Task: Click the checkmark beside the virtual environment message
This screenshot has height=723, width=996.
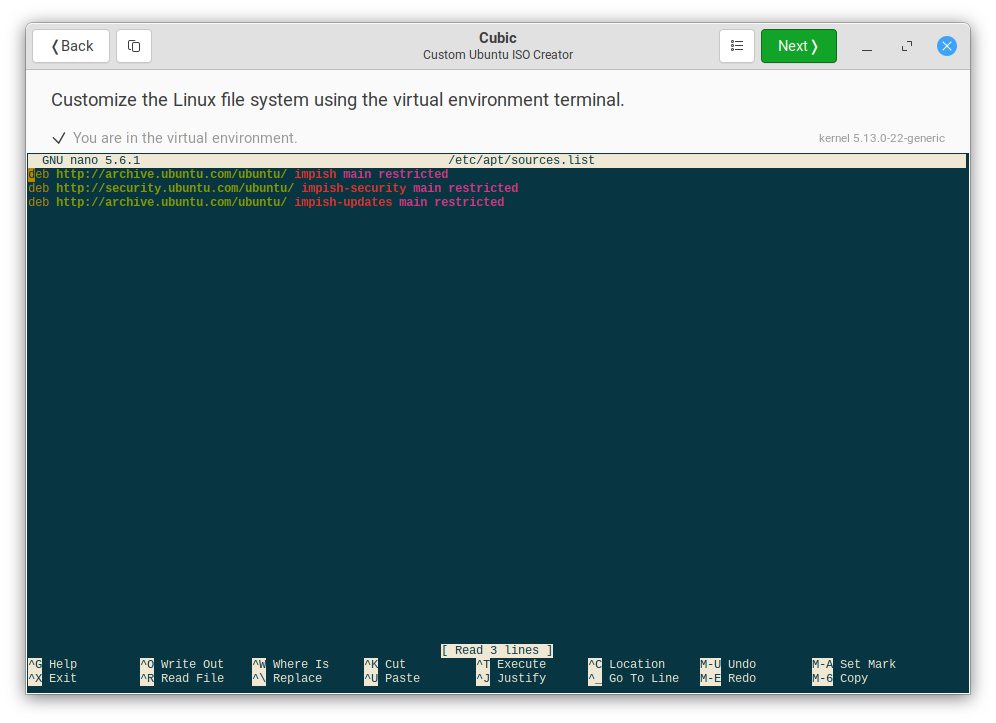Action: click(x=59, y=138)
